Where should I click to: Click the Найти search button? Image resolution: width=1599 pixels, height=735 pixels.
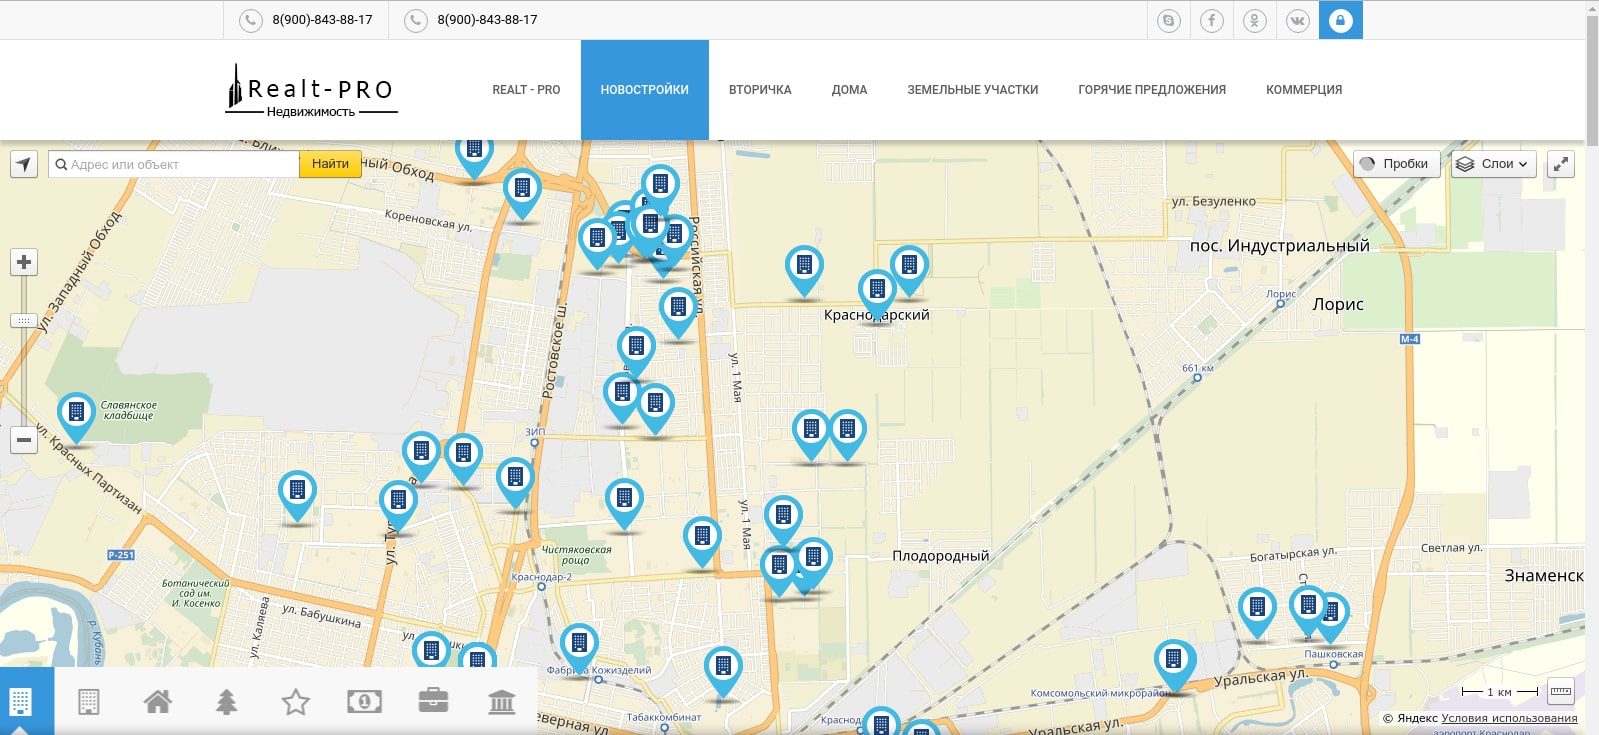(x=330, y=164)
